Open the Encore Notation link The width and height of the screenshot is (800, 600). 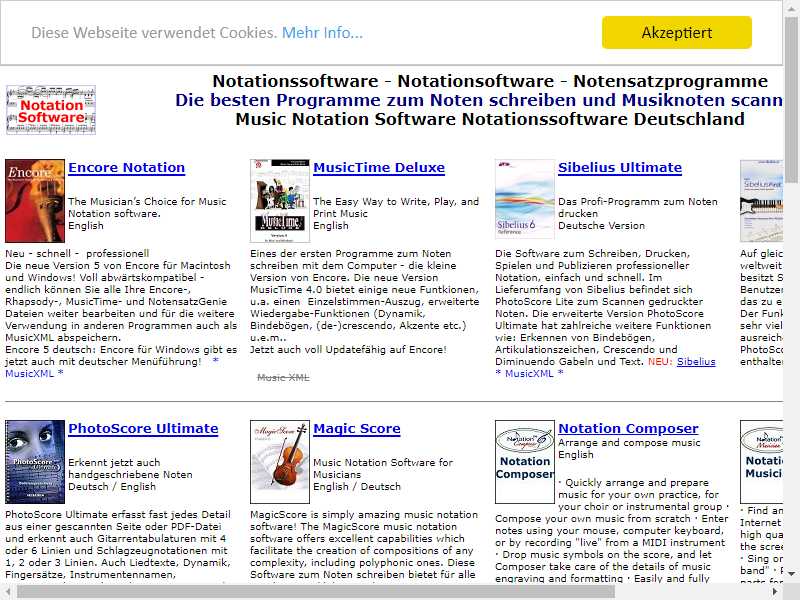point(127,167)
